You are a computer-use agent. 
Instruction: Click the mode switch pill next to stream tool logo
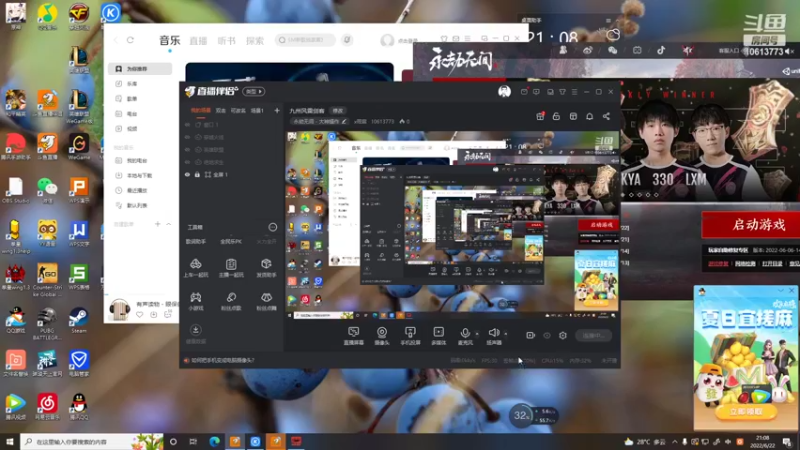click(x=254, y=91)
